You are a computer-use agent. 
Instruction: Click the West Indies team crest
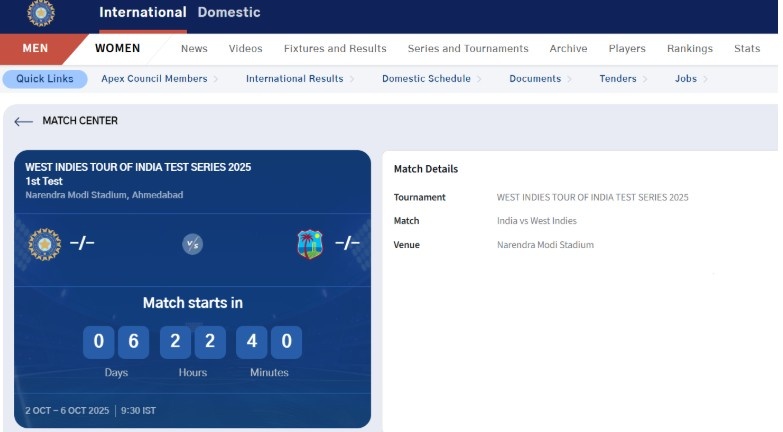[310, 244]
